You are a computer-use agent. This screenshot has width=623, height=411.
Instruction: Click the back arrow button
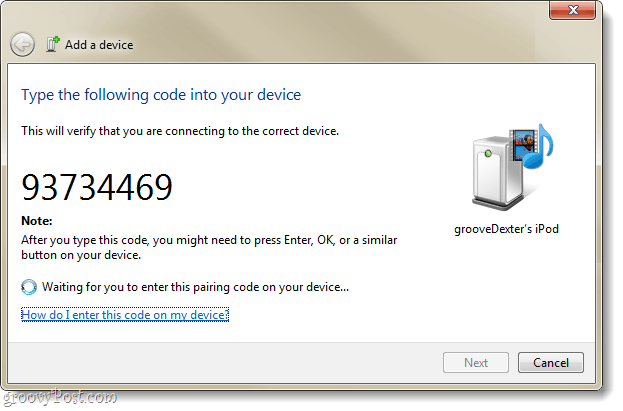(22, 45)
